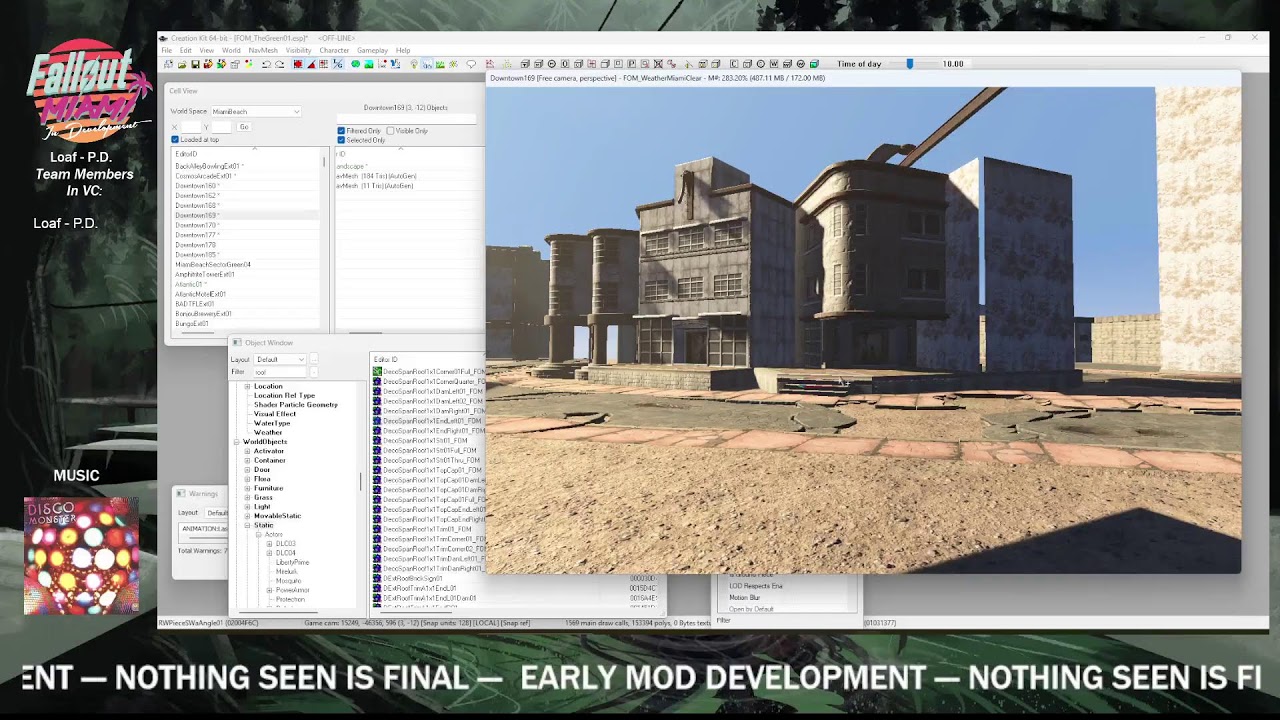Expand the Furniture tree node

247,488
